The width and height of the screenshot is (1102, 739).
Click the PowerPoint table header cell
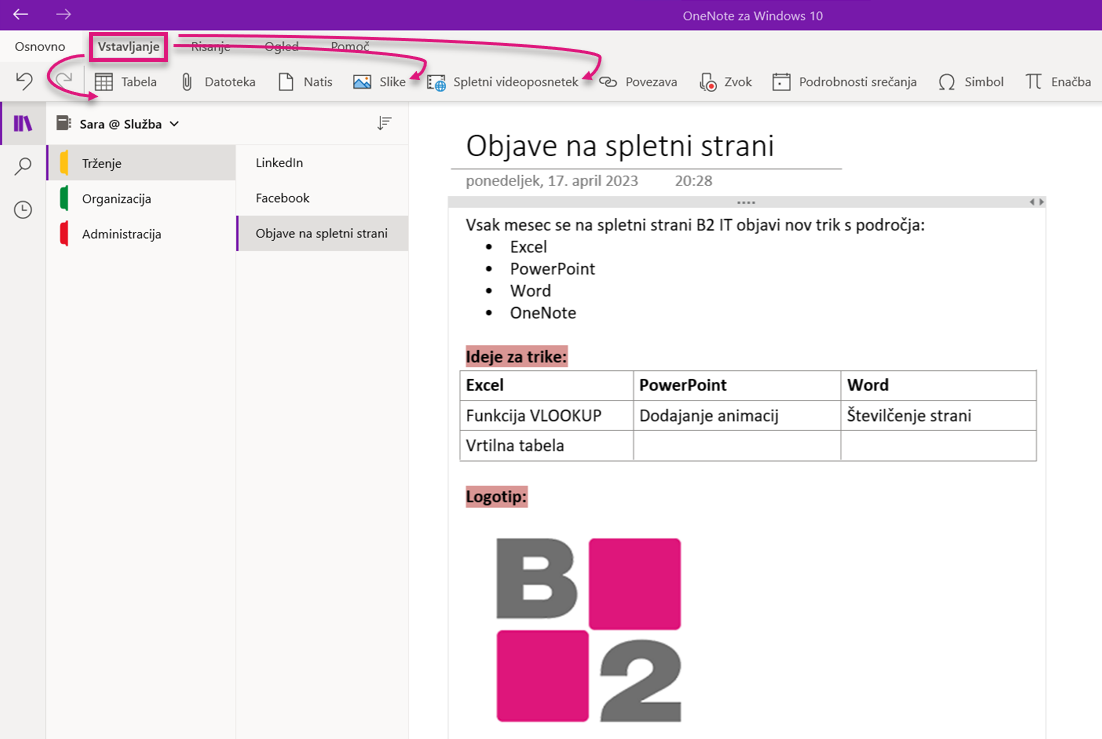pos(737,385)
